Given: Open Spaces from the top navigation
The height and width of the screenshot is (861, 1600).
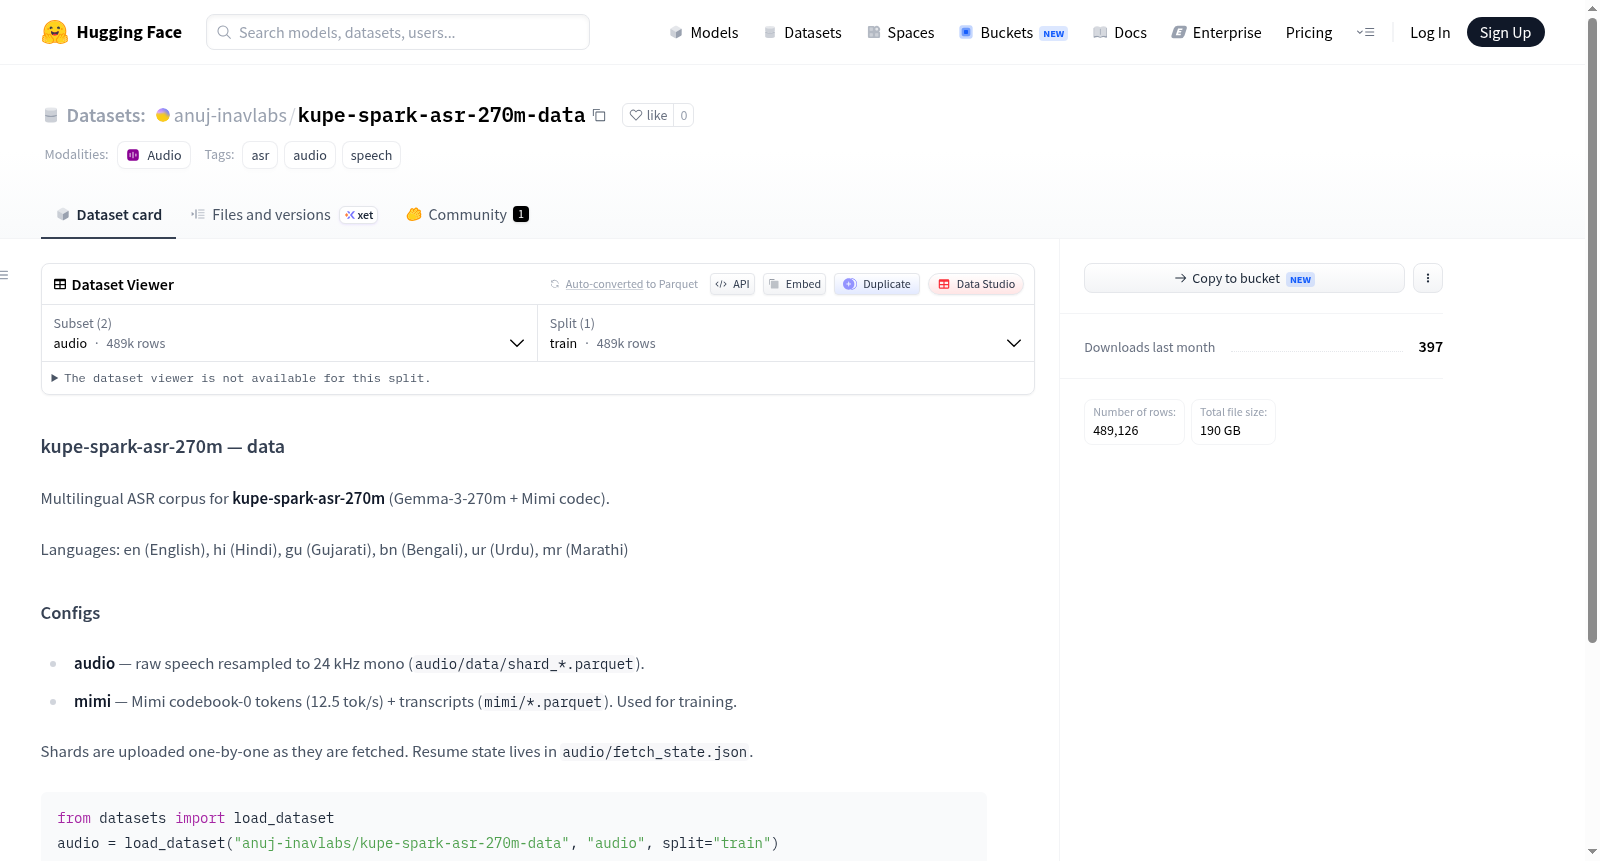Looking at the screenshot, I should pyautogui.click(x=900, y=32).
